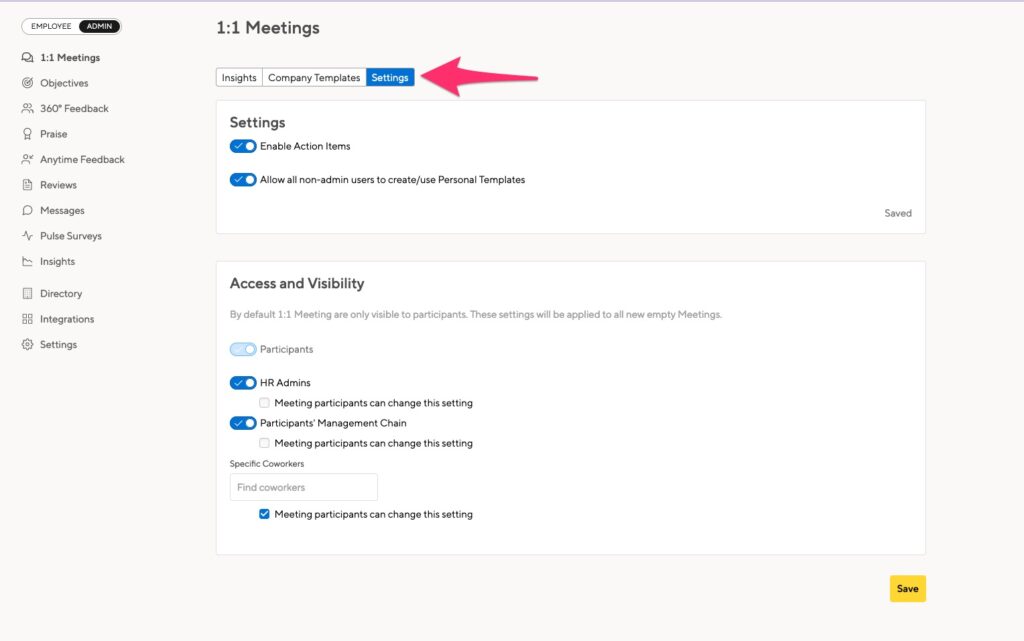The height and width of the screenshot is (641, 1024).
Task: Click the Reviews document icon
Action: click(27, 185)
